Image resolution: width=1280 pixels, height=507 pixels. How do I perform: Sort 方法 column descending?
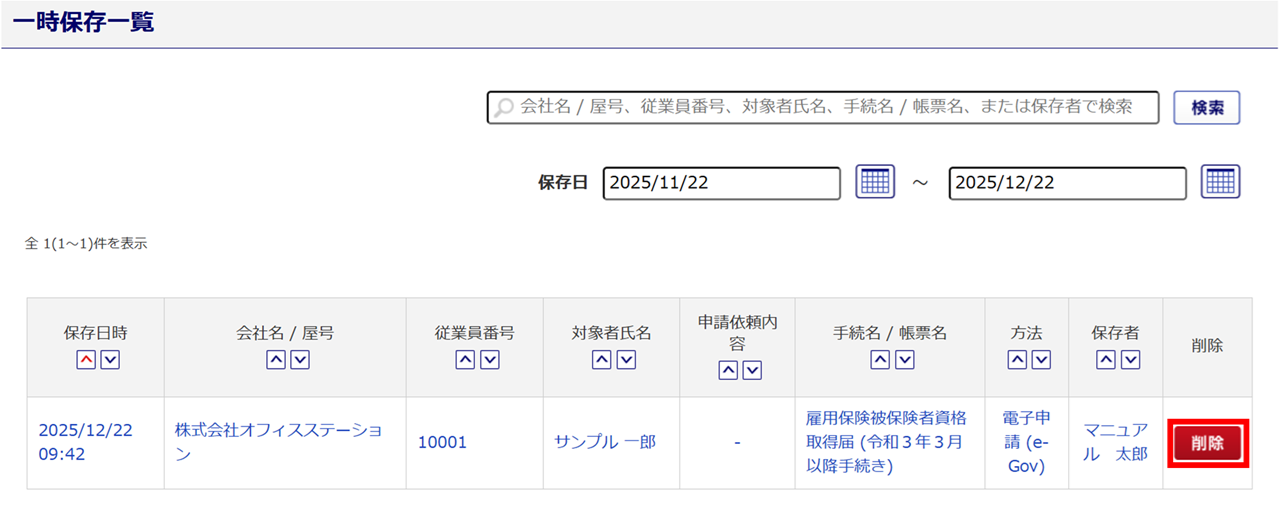1041,360
